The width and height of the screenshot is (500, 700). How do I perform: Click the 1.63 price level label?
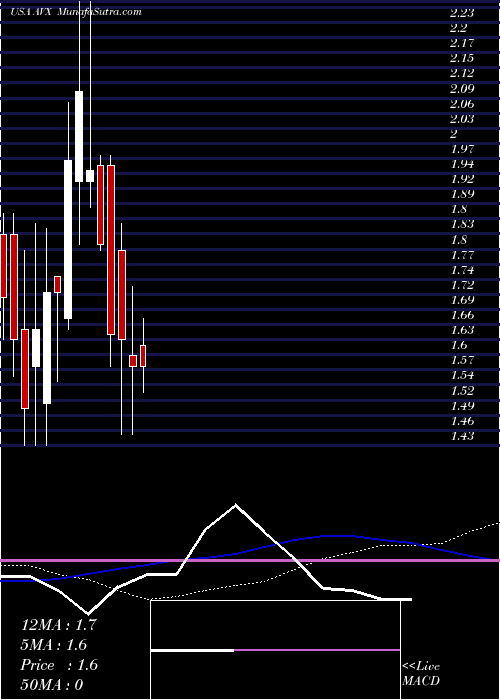pos(462,330)
